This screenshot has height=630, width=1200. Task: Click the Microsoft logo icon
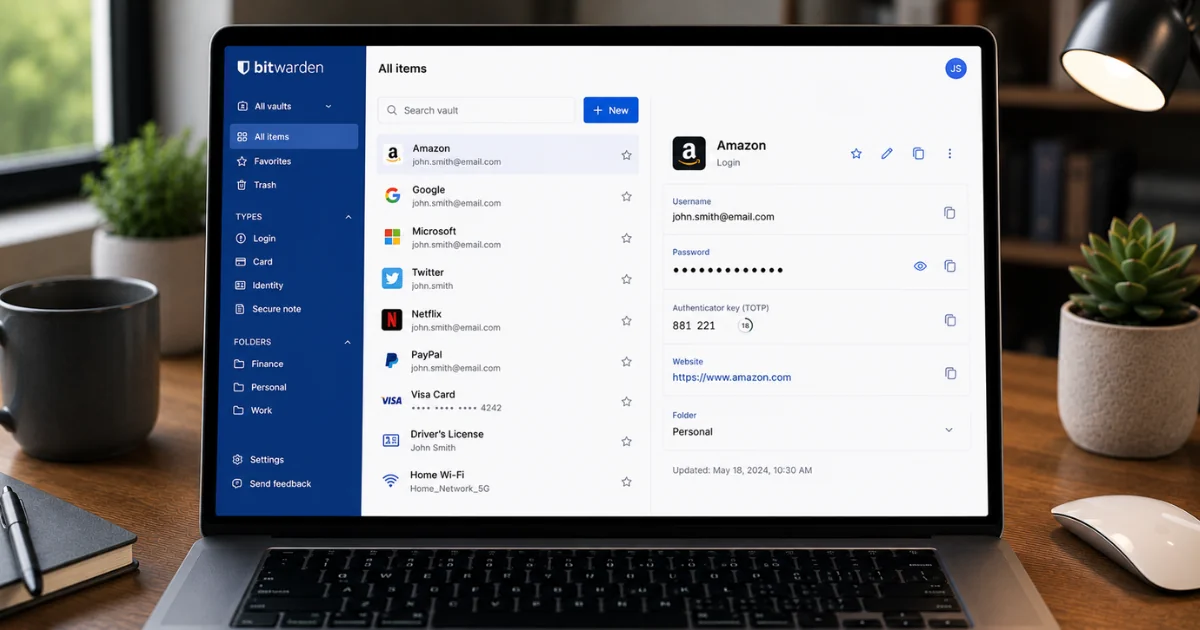coord(392,237)
